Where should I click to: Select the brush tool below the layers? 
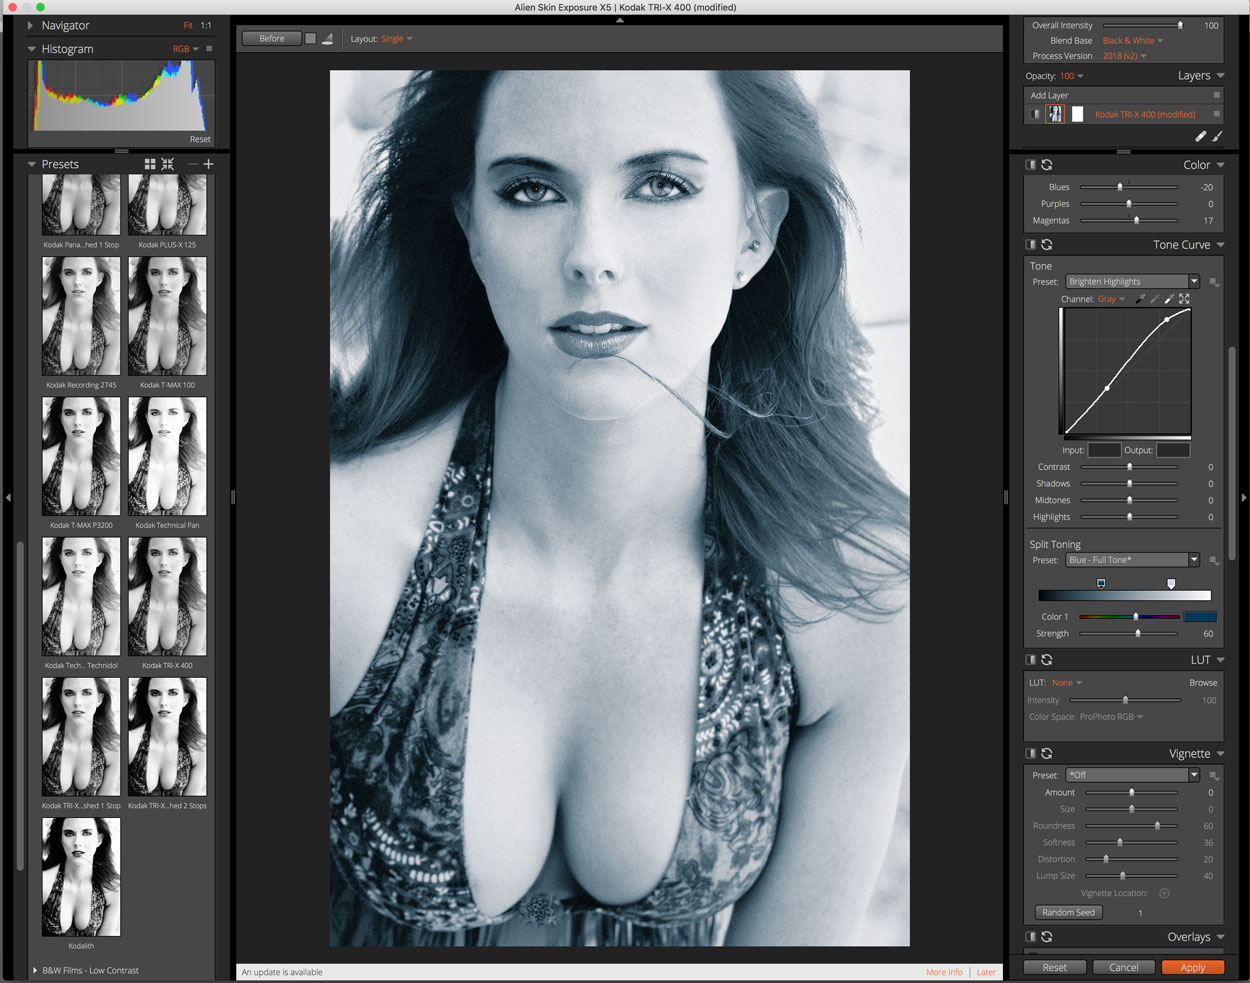(x=1217, y=136)
